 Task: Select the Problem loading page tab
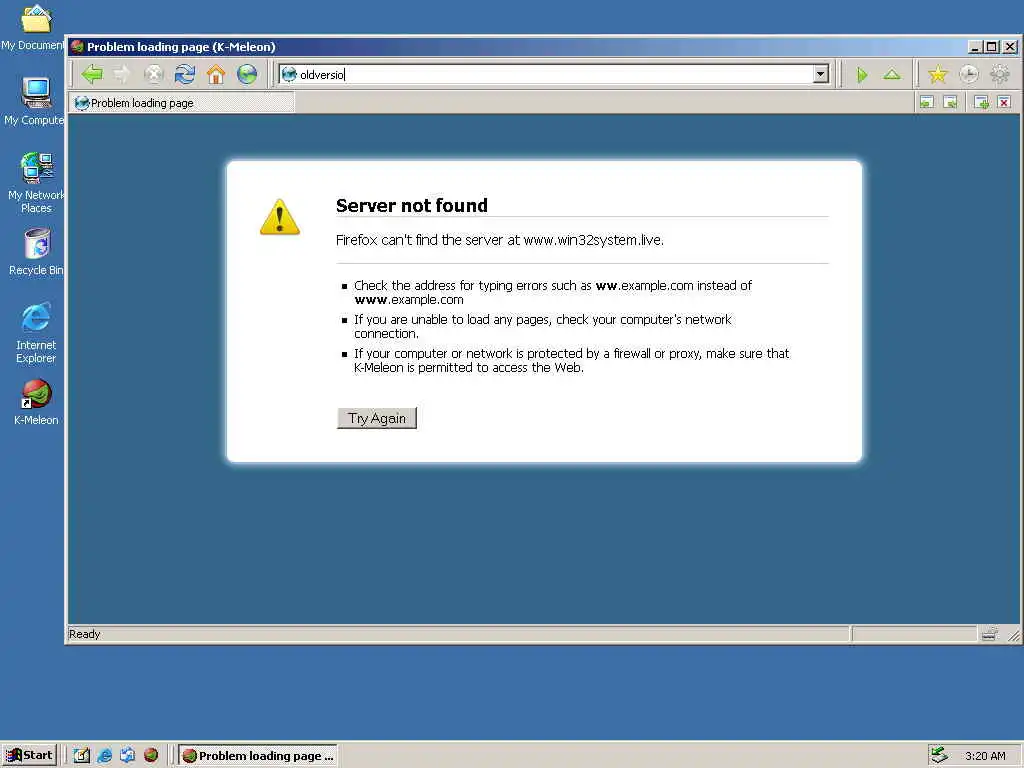pos(182,103)
